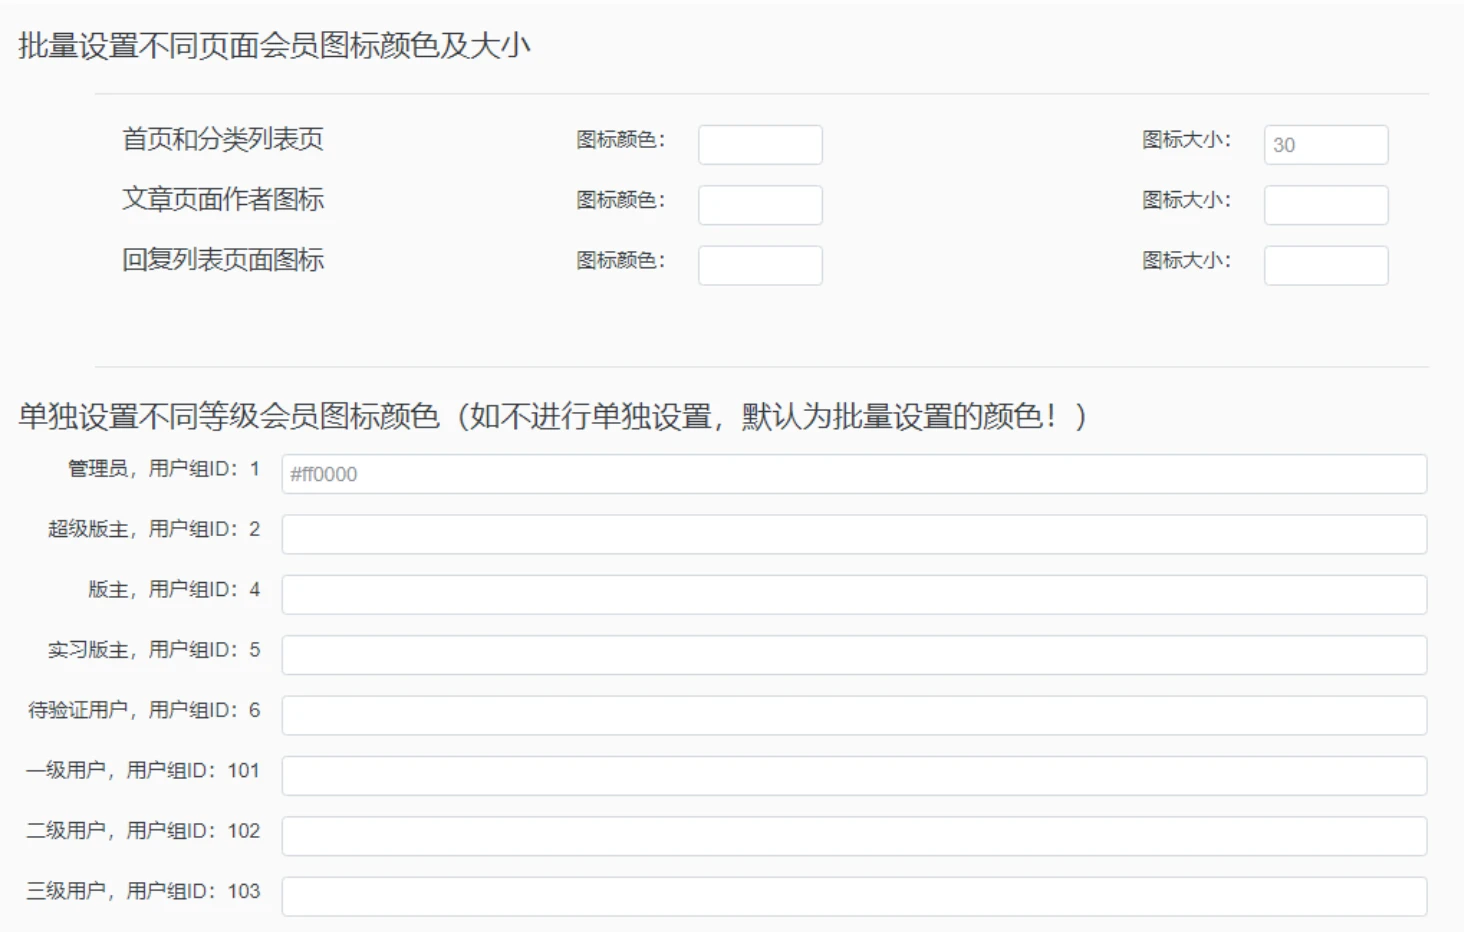The height and width of the screenshot is (932, 1464).
Task: Click the 图标颜色 field for 首页和分类列表页
Action: coord(760,144)
